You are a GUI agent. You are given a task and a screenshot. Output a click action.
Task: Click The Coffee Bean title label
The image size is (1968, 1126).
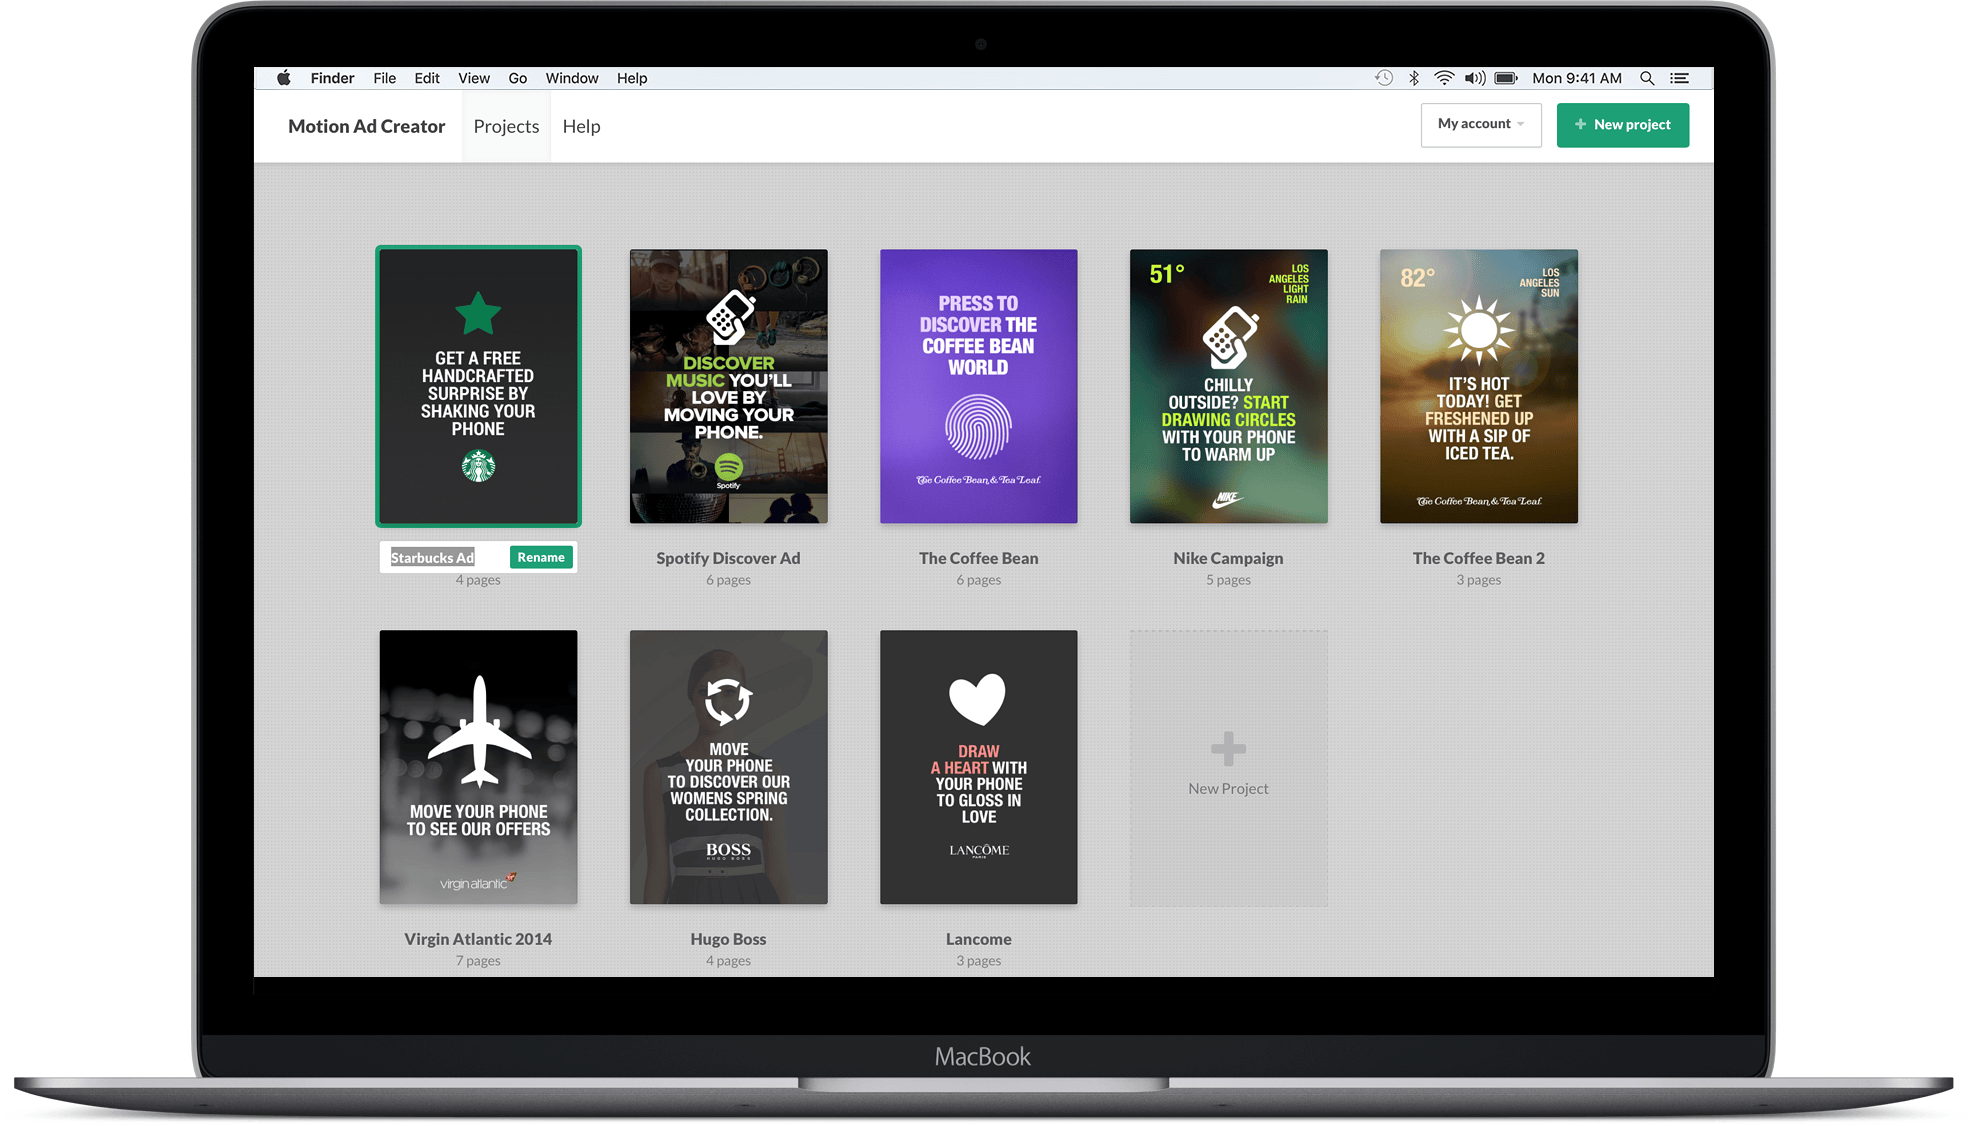[979, 558]
